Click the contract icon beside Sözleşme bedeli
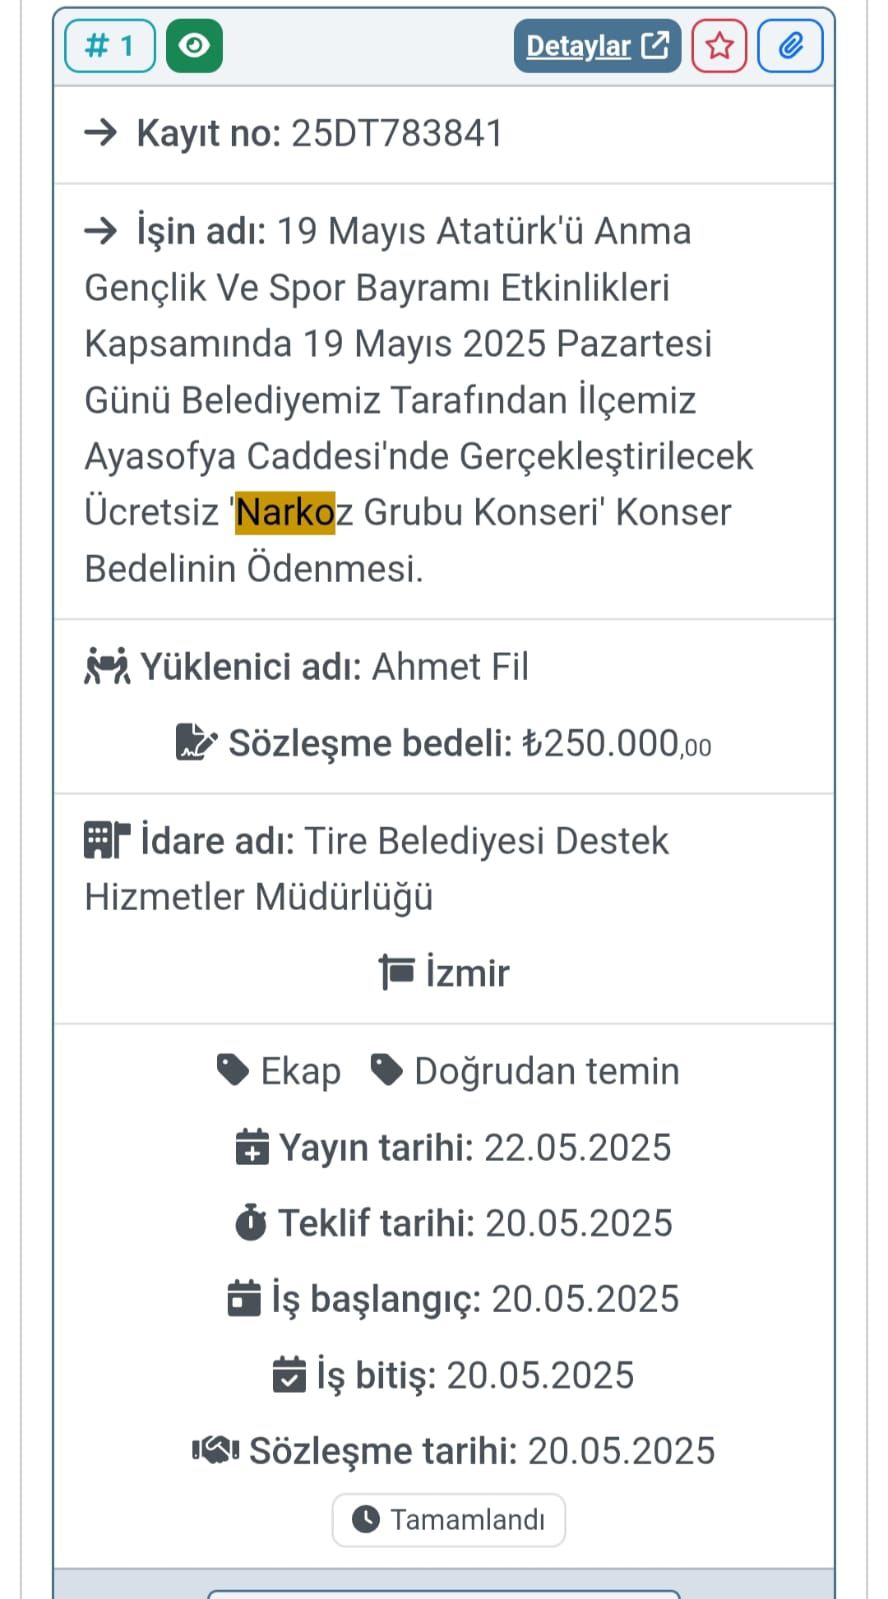 click(x=196, y=742)
